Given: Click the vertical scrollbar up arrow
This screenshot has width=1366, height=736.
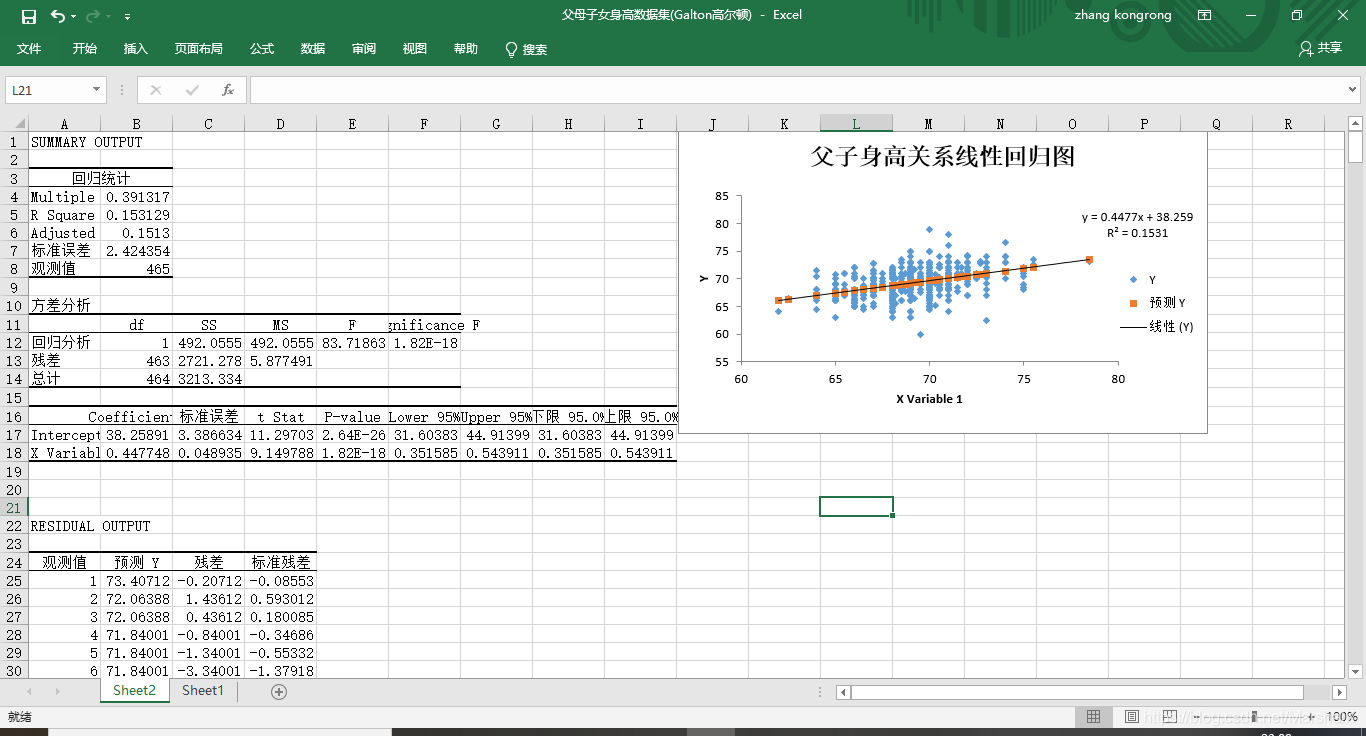Looking at the screenshot, I should [x=1356, y=124].
